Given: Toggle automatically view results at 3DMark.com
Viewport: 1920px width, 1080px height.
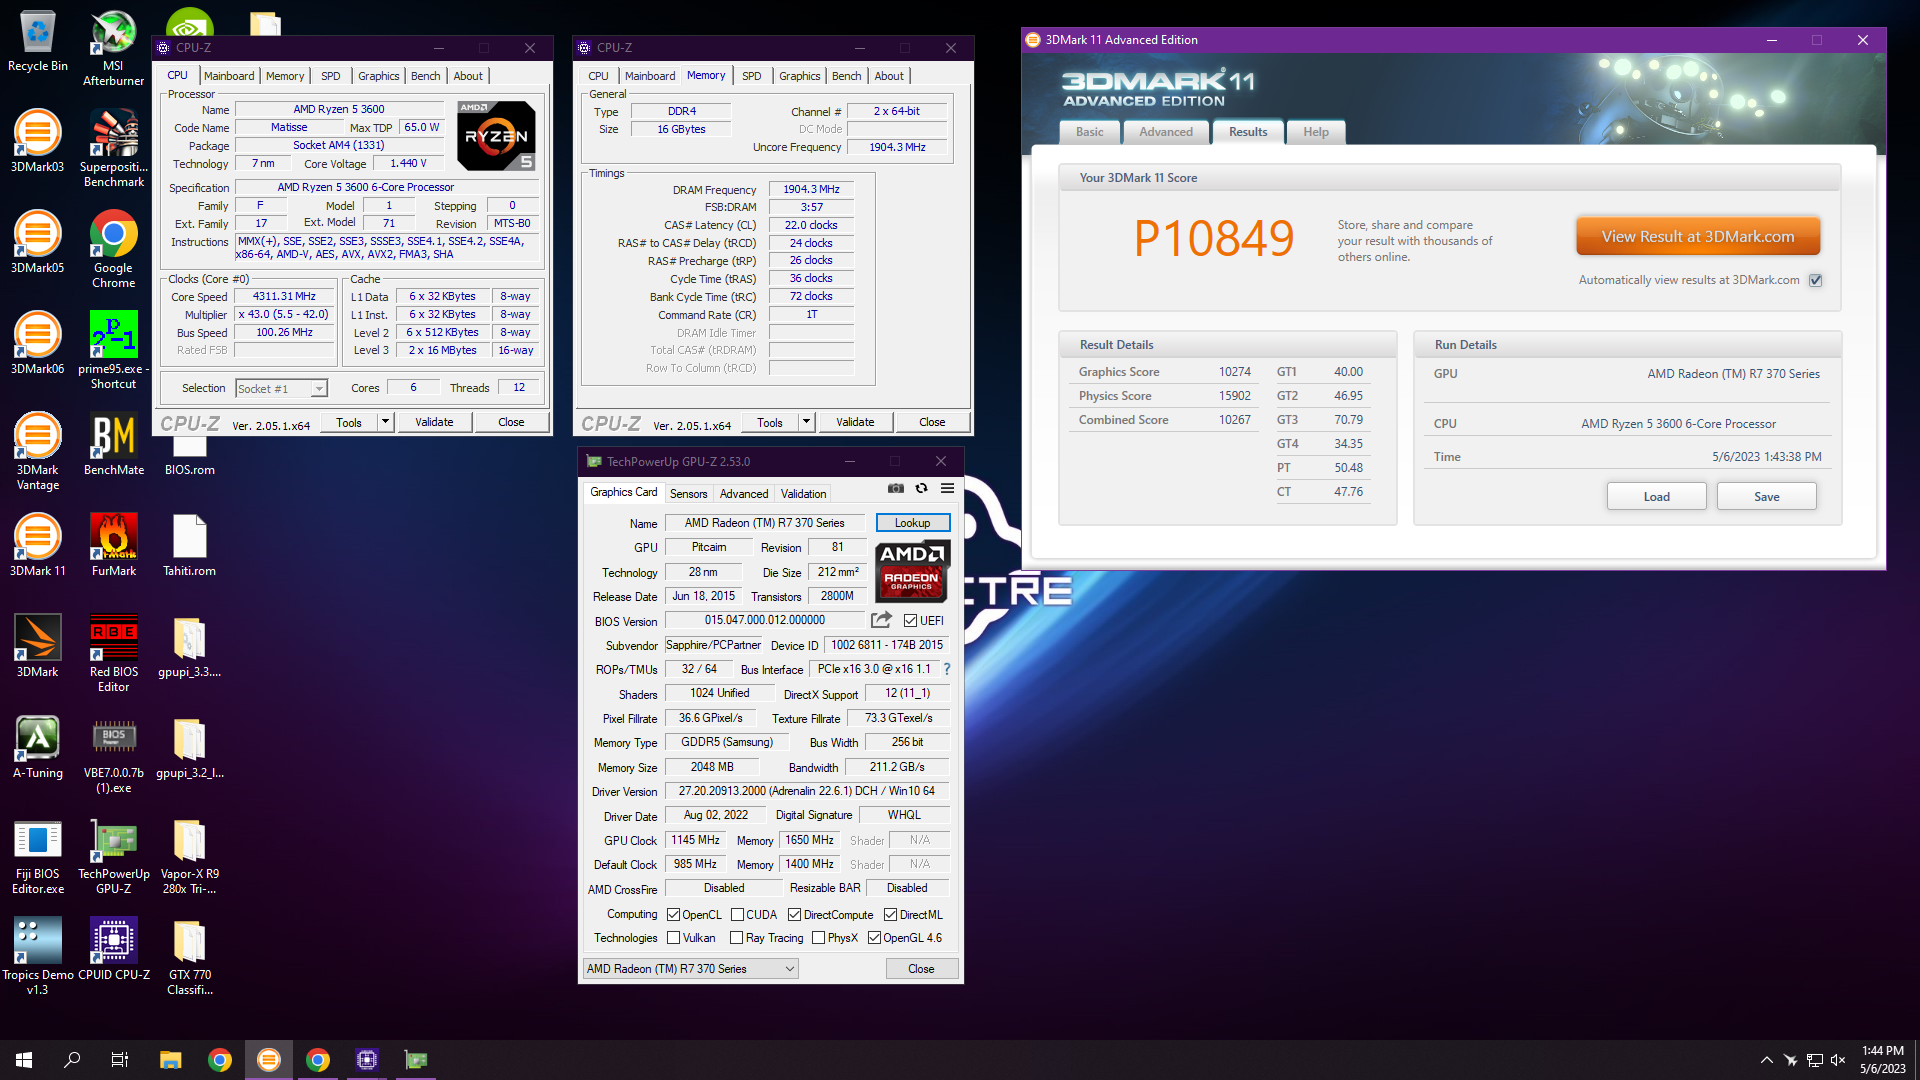Looking at the screenshot, I should pos(1816,280).
